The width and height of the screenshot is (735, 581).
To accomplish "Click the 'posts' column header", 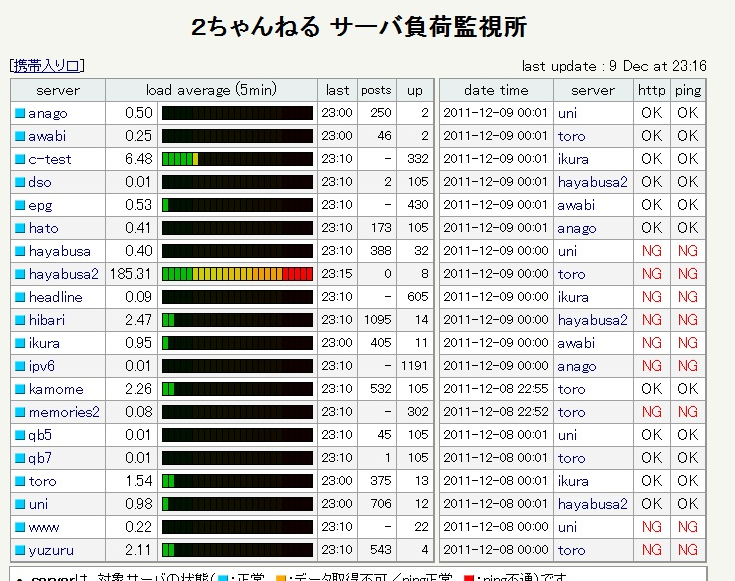I will (x=376, y=90).
